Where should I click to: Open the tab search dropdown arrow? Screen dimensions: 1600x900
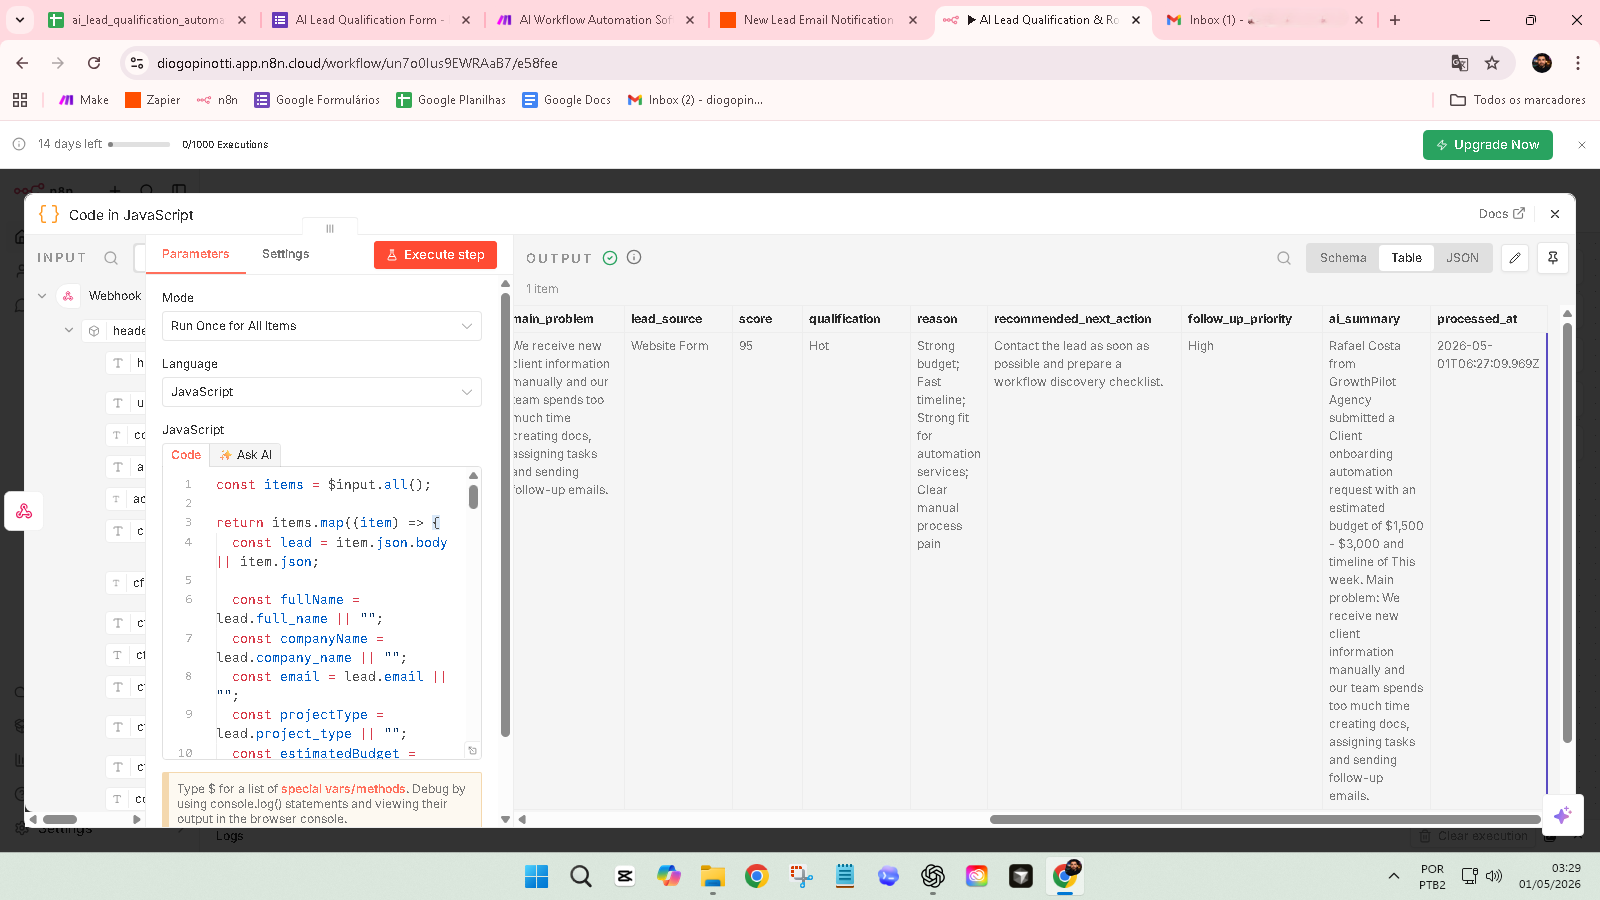click(x=20, y=20)
